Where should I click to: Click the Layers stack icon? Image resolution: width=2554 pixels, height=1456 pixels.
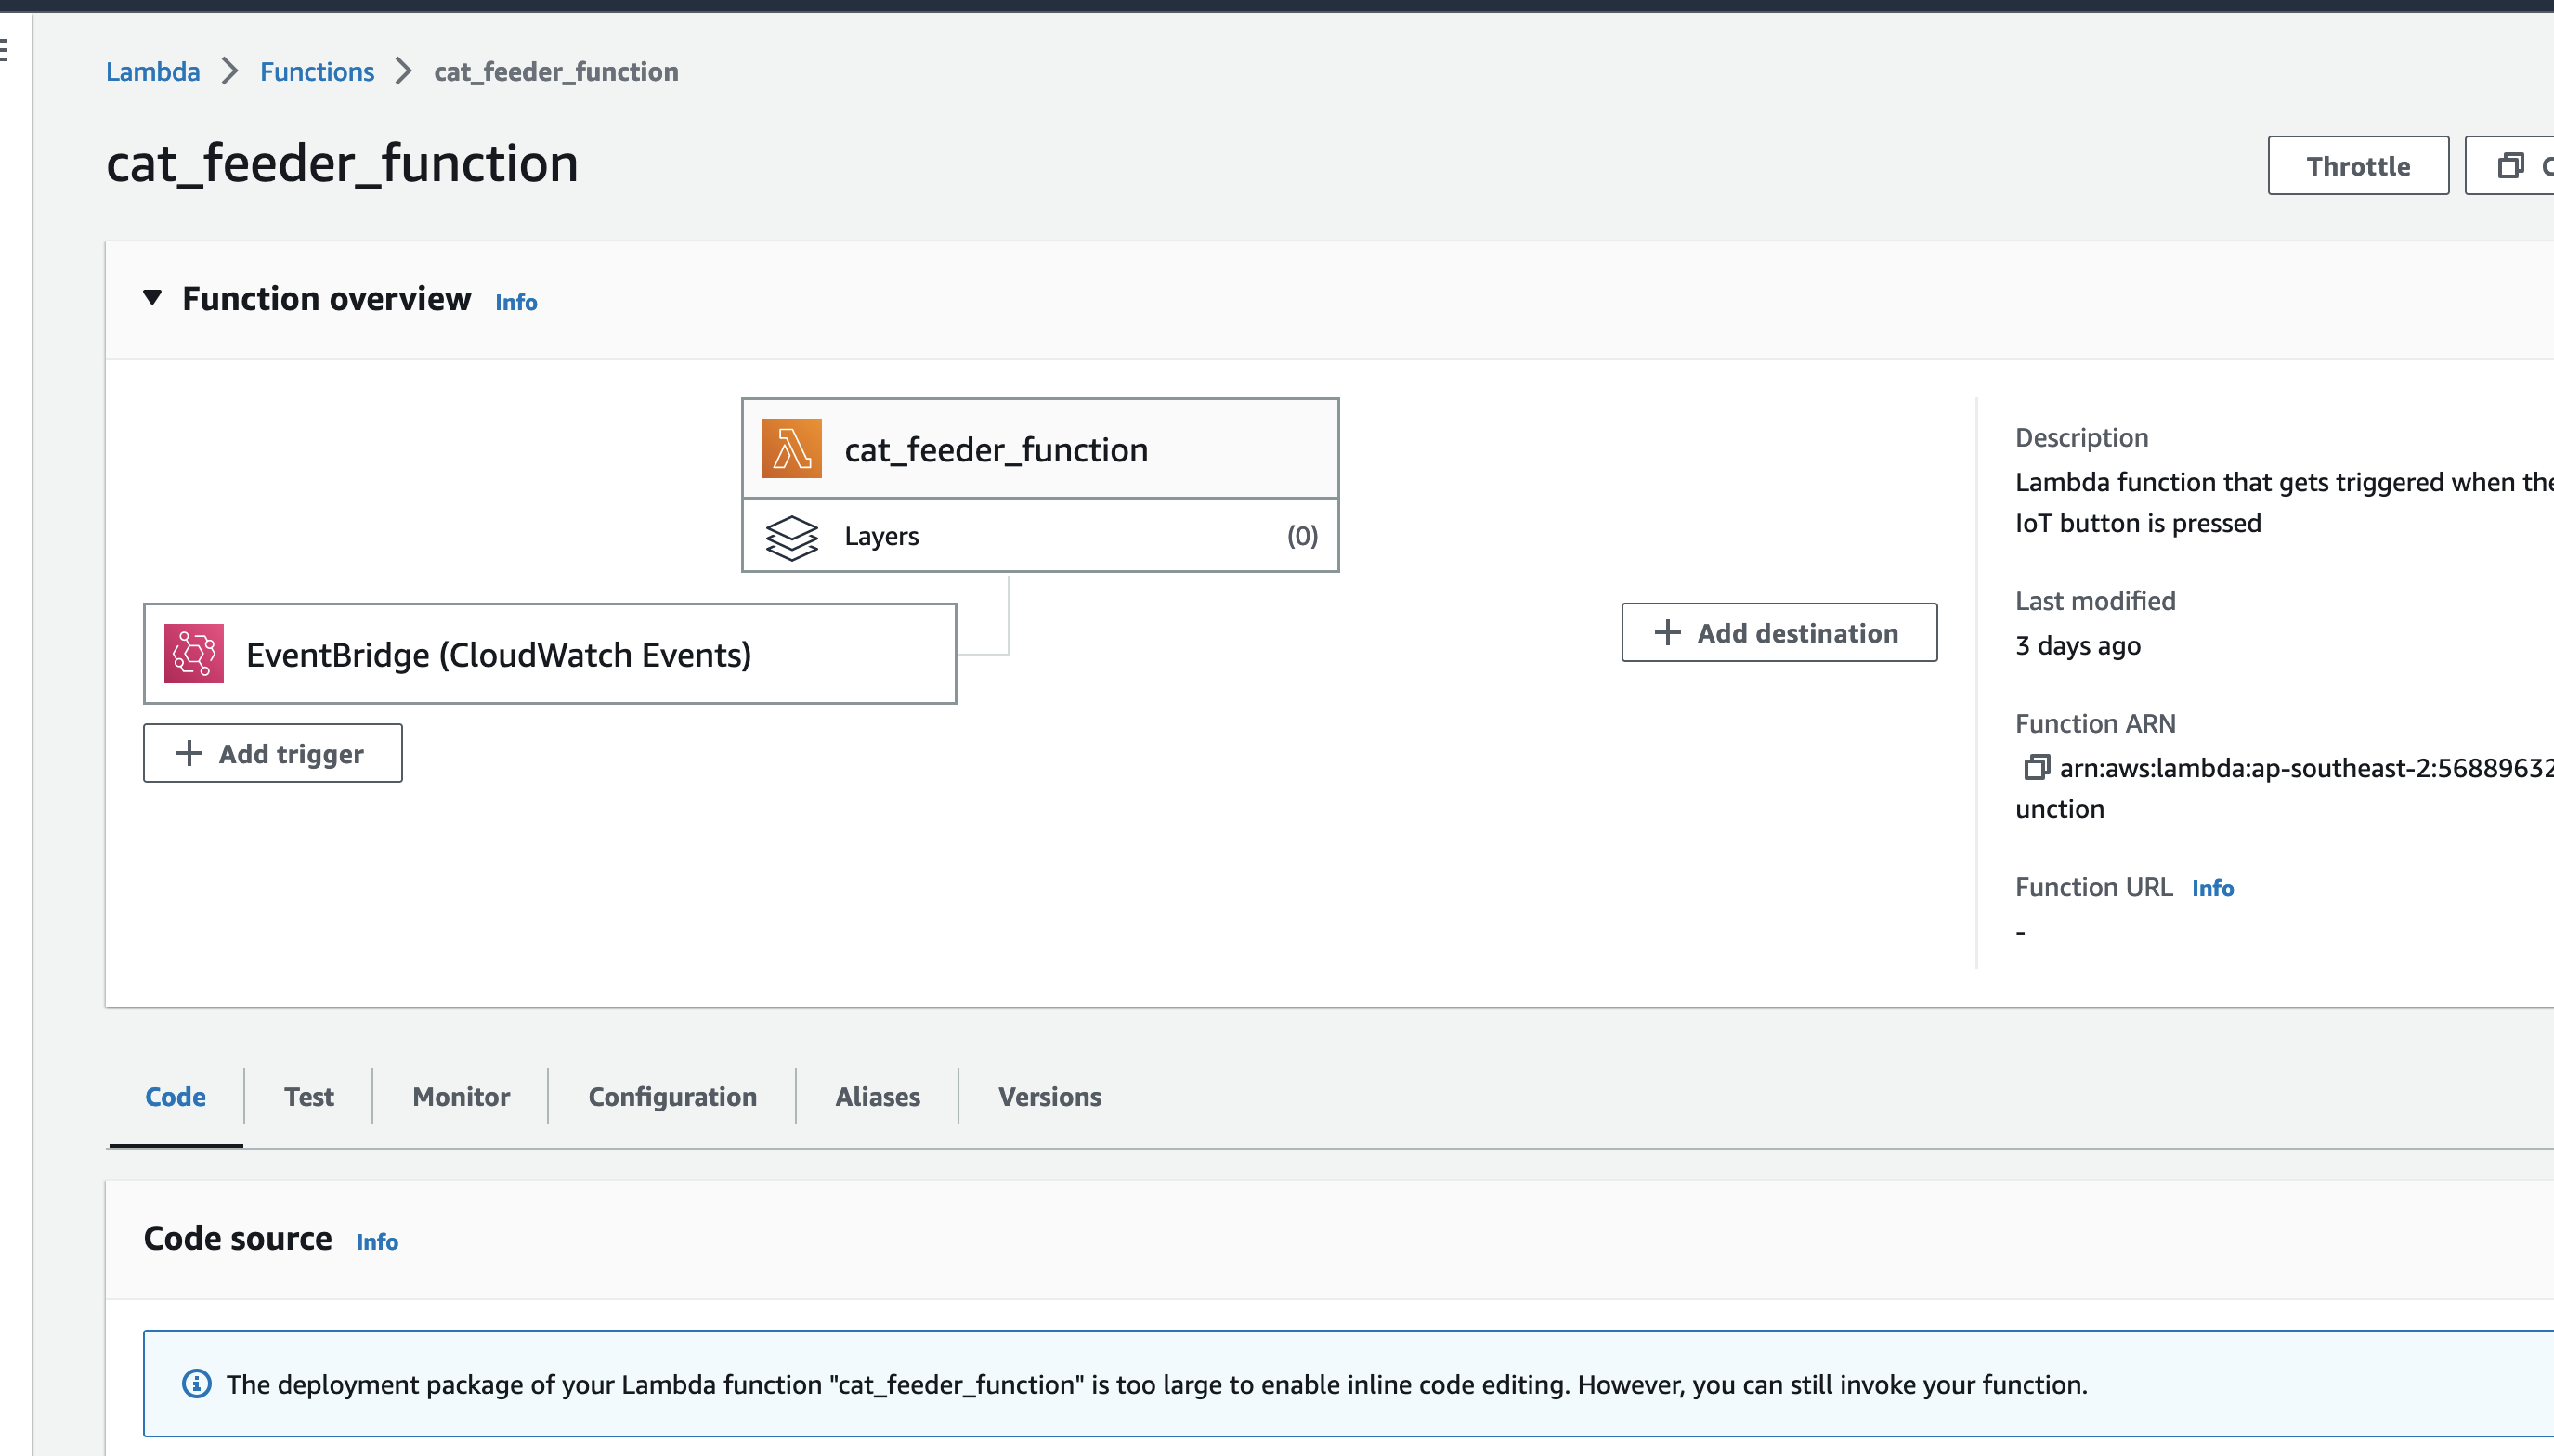(x=791, y=537)
